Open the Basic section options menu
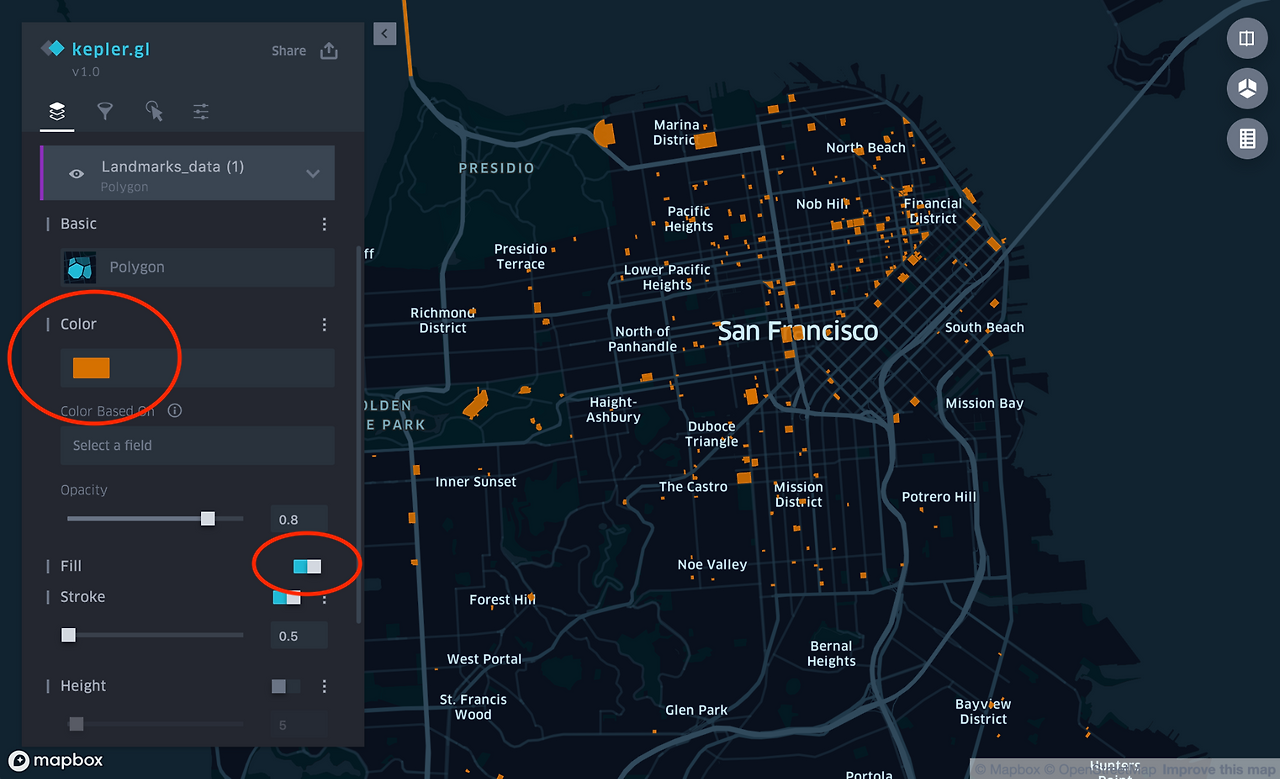1280x779 pixels. (324, 224)
